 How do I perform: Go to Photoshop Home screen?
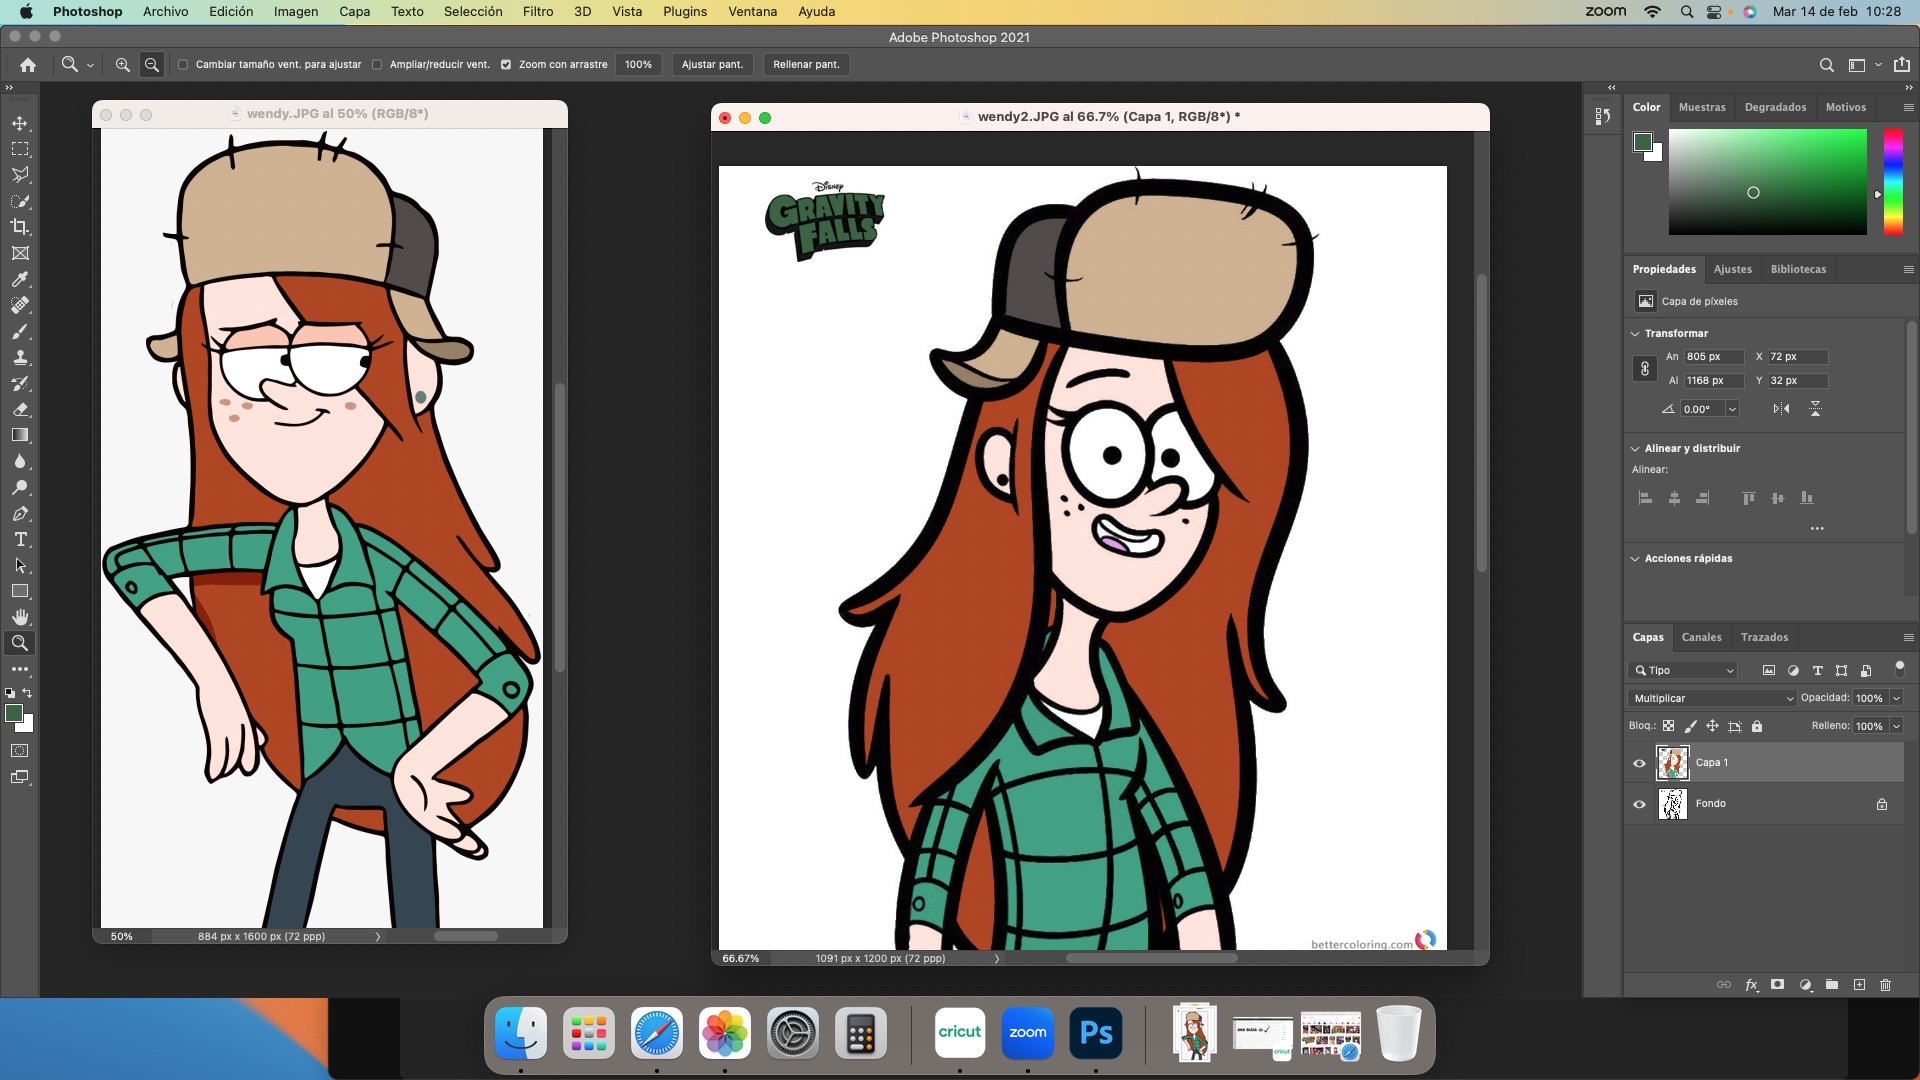(x=28, y=64)
